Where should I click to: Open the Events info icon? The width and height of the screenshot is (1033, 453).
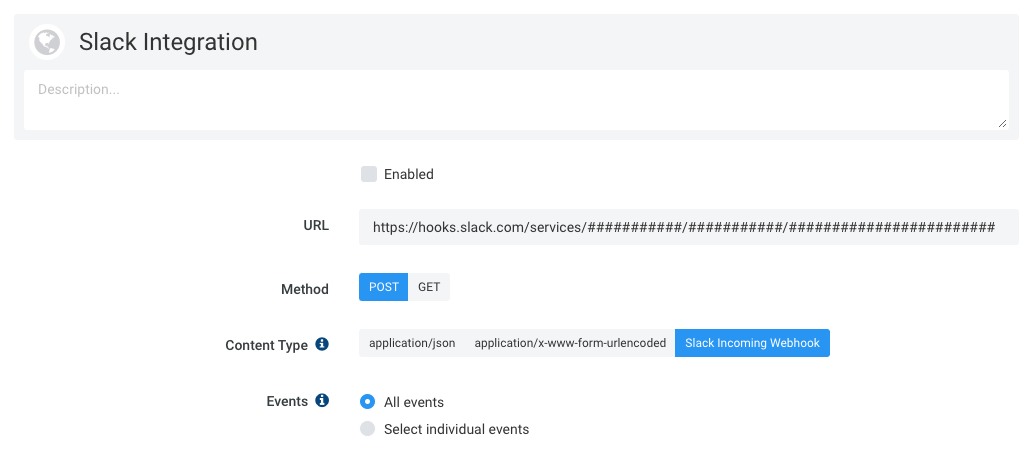click(x=322, y=400)
